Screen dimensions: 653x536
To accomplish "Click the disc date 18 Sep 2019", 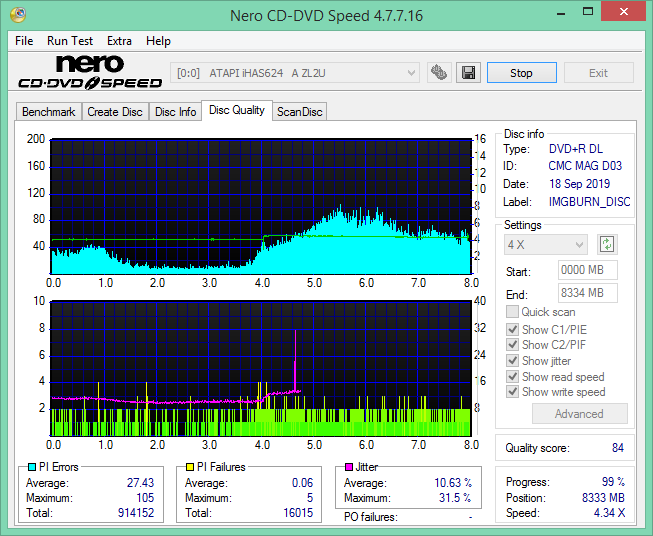I will [580, 184].
